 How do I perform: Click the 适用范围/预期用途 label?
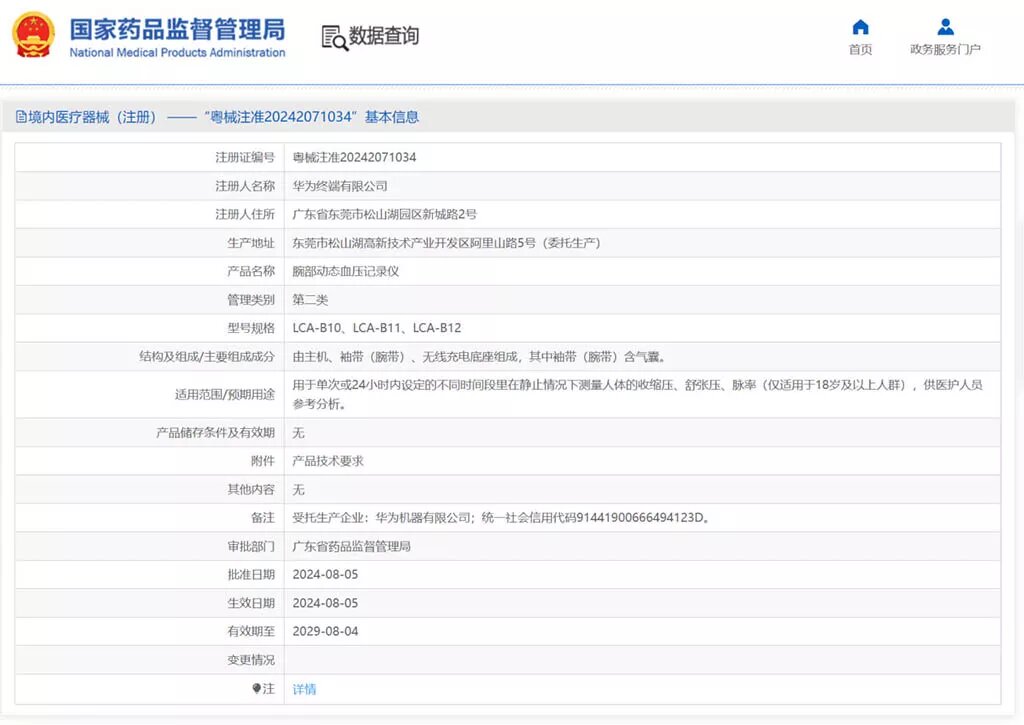click(225, 395)
